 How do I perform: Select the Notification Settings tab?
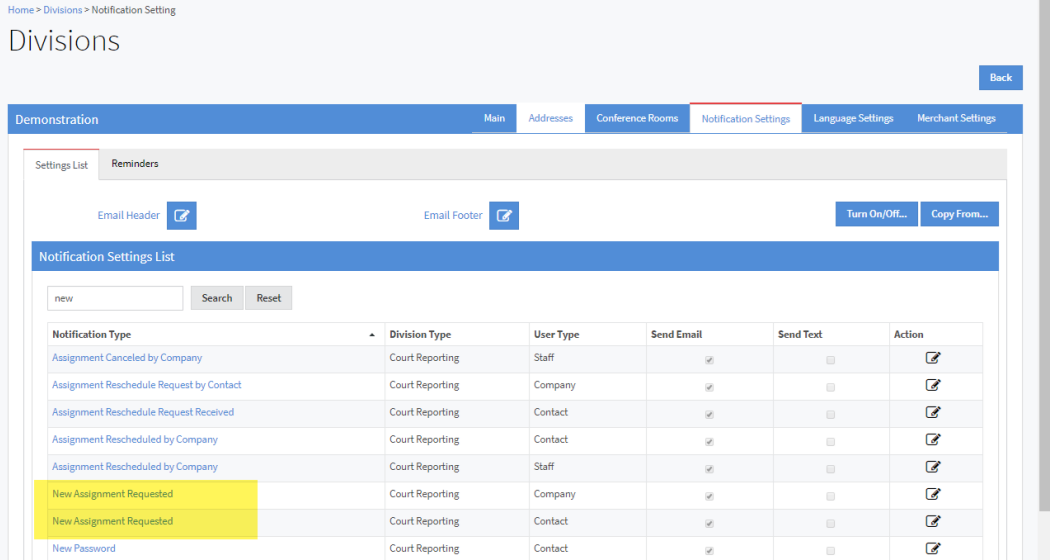coord(745,119)
